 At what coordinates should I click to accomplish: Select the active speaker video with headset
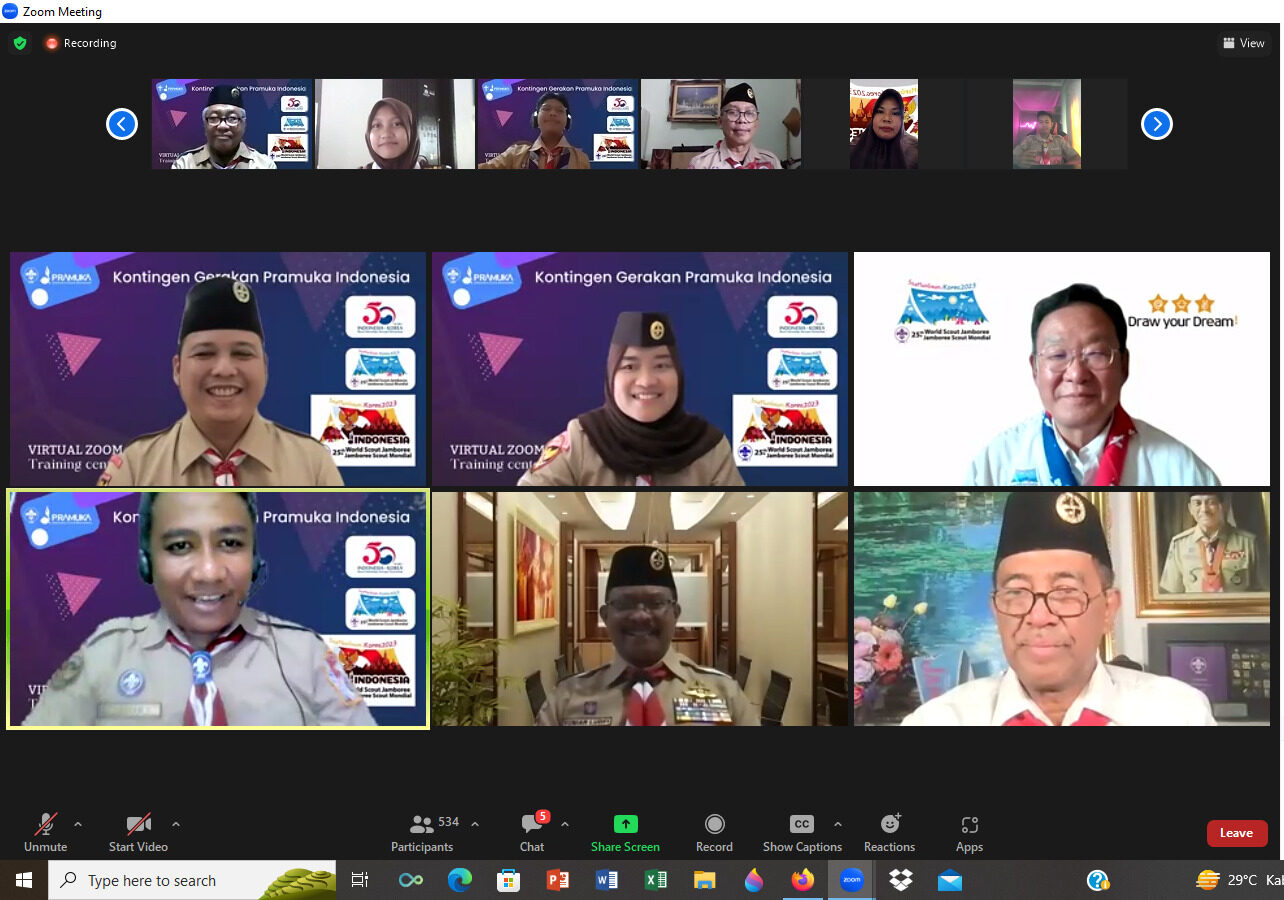(x=218, y=609)
